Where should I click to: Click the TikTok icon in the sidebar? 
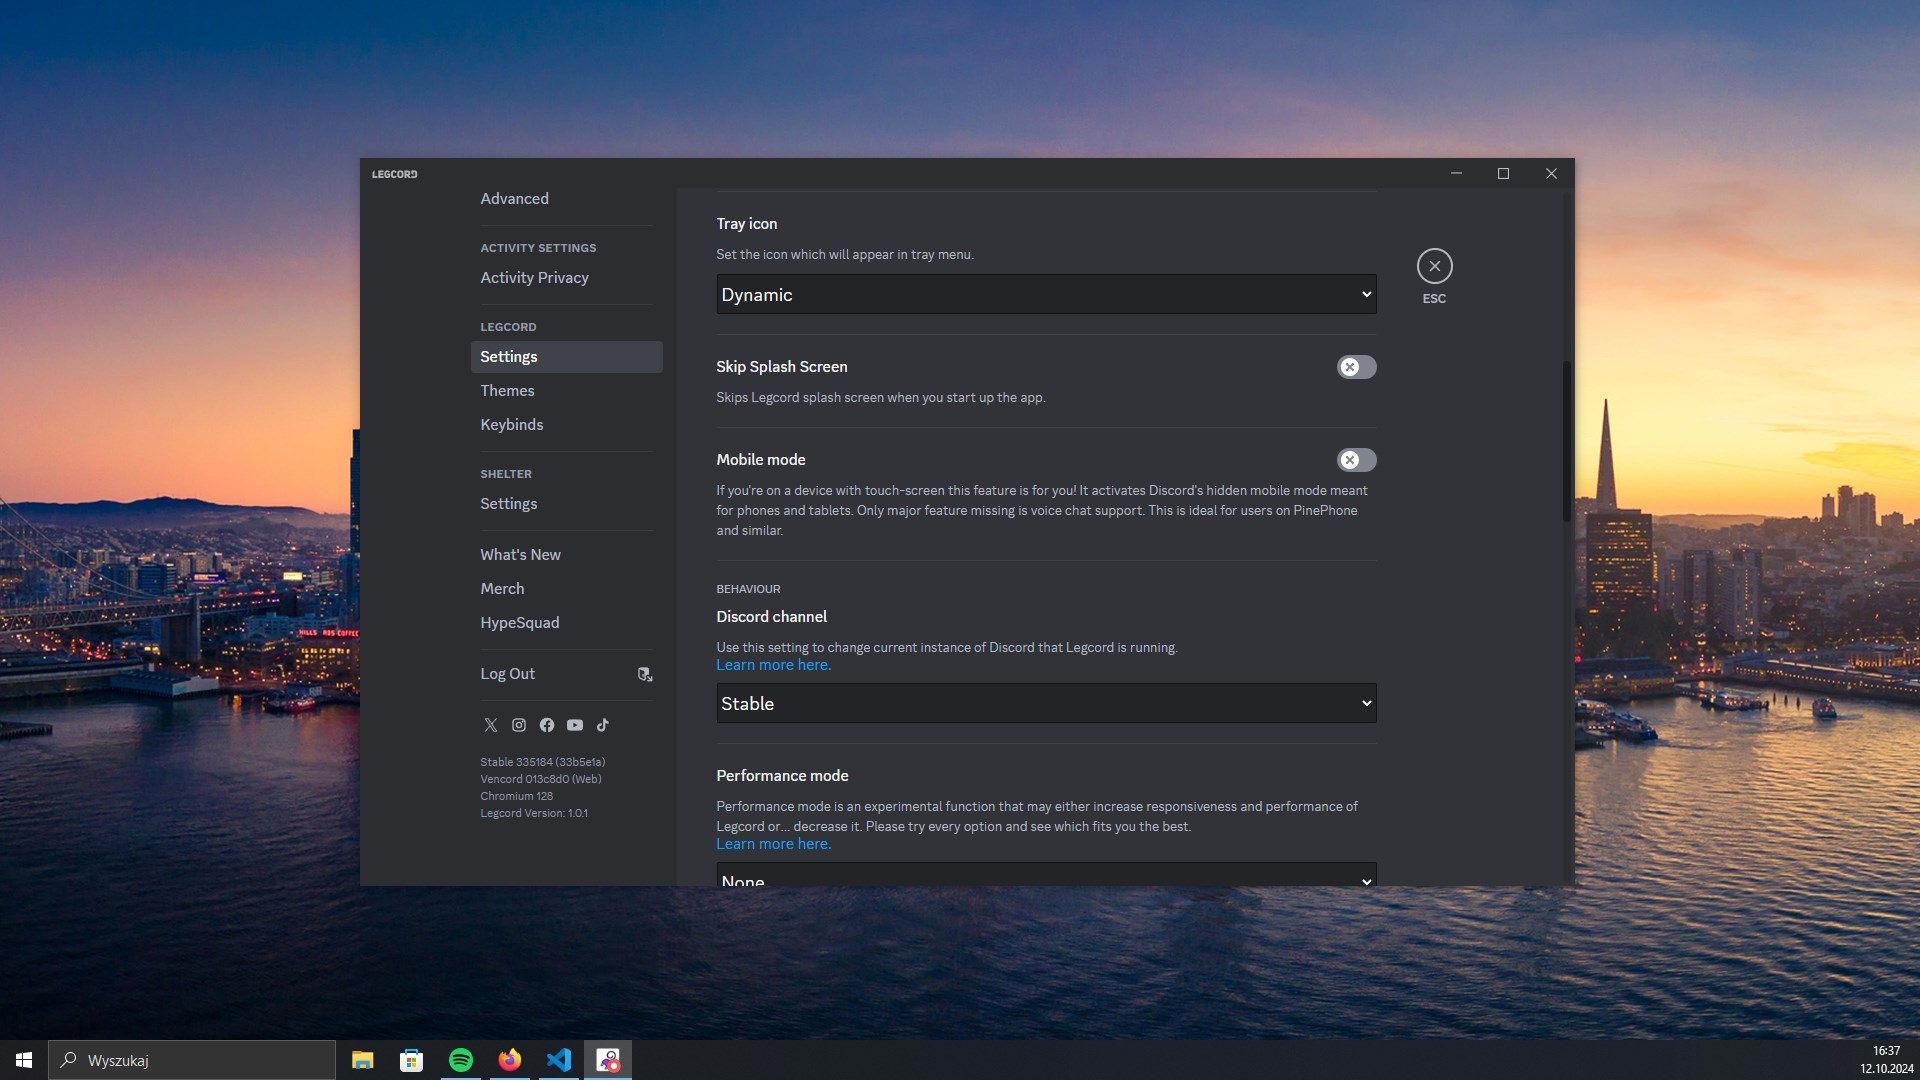point(603,725)
